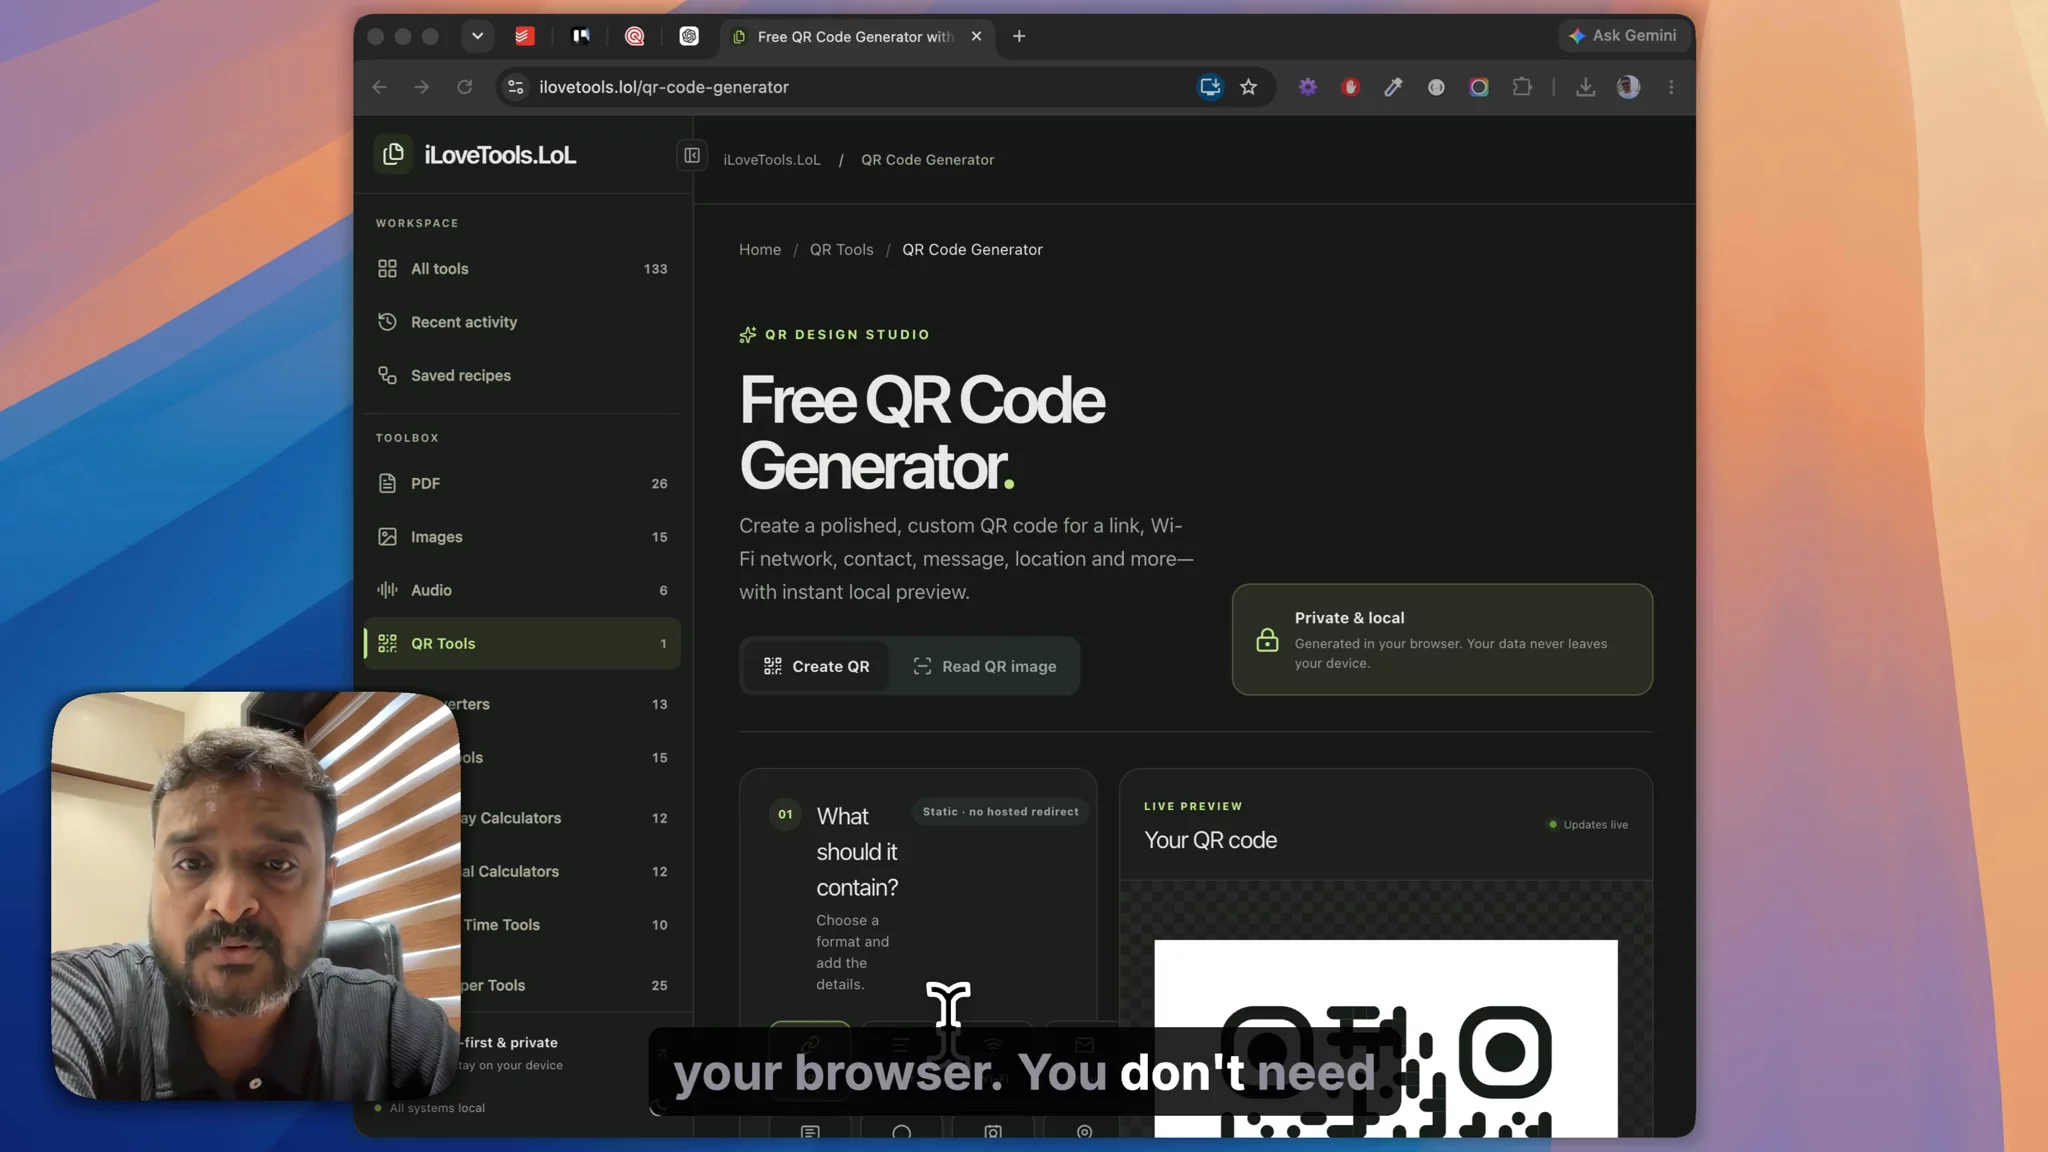2048x1152 pixels.
Task: Click iLoveTools.LoL in the header breadcrumb
Action: 772,160
